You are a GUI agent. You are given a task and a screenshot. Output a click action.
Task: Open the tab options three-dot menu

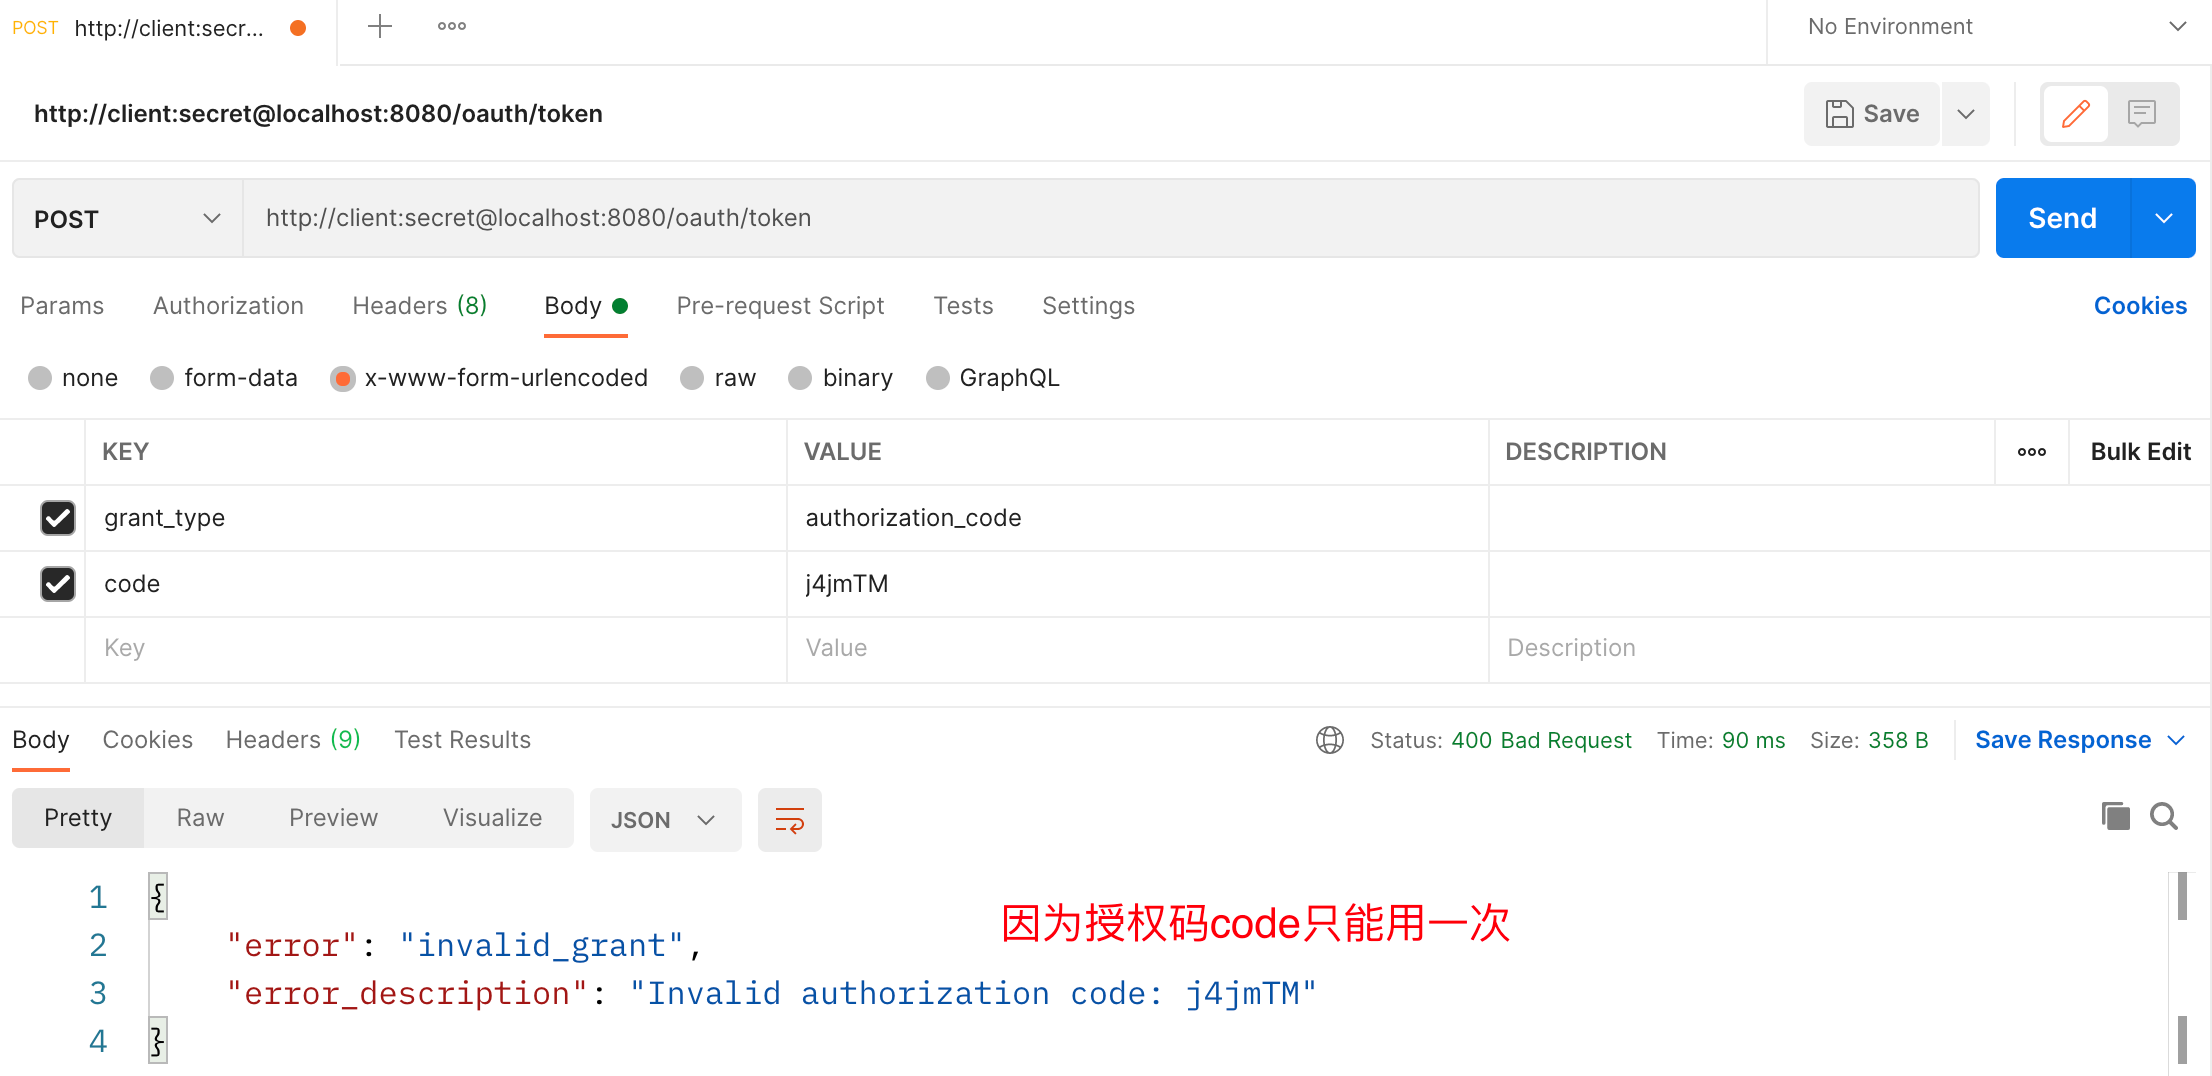pyautogui.click(x=452, y=26)
